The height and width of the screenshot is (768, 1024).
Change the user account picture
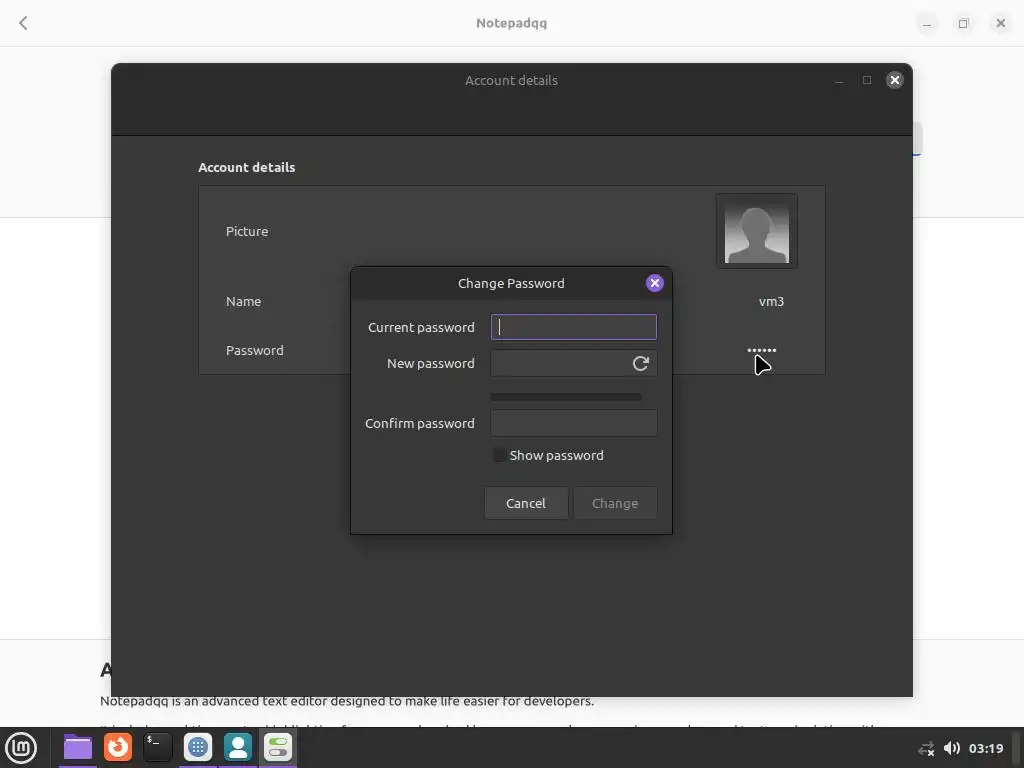[x=756, y=231]
